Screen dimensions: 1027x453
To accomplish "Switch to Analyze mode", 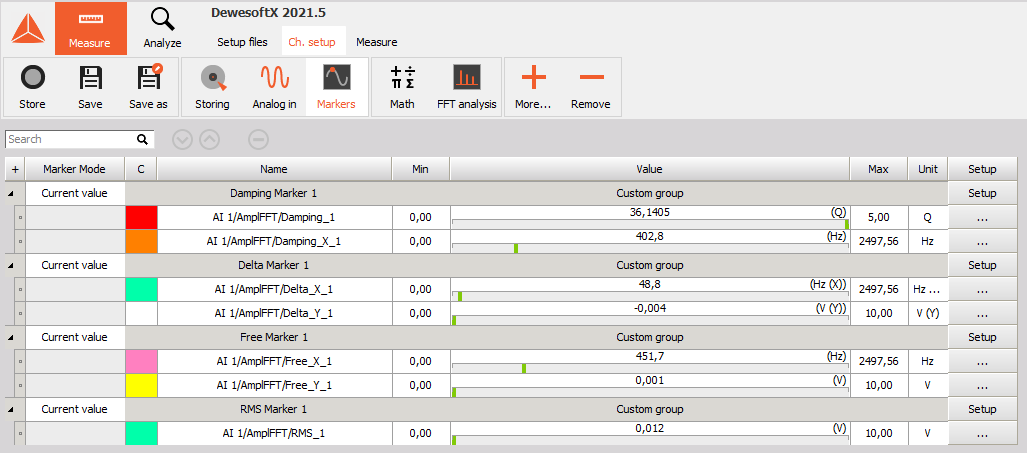I will pos(162,29).
